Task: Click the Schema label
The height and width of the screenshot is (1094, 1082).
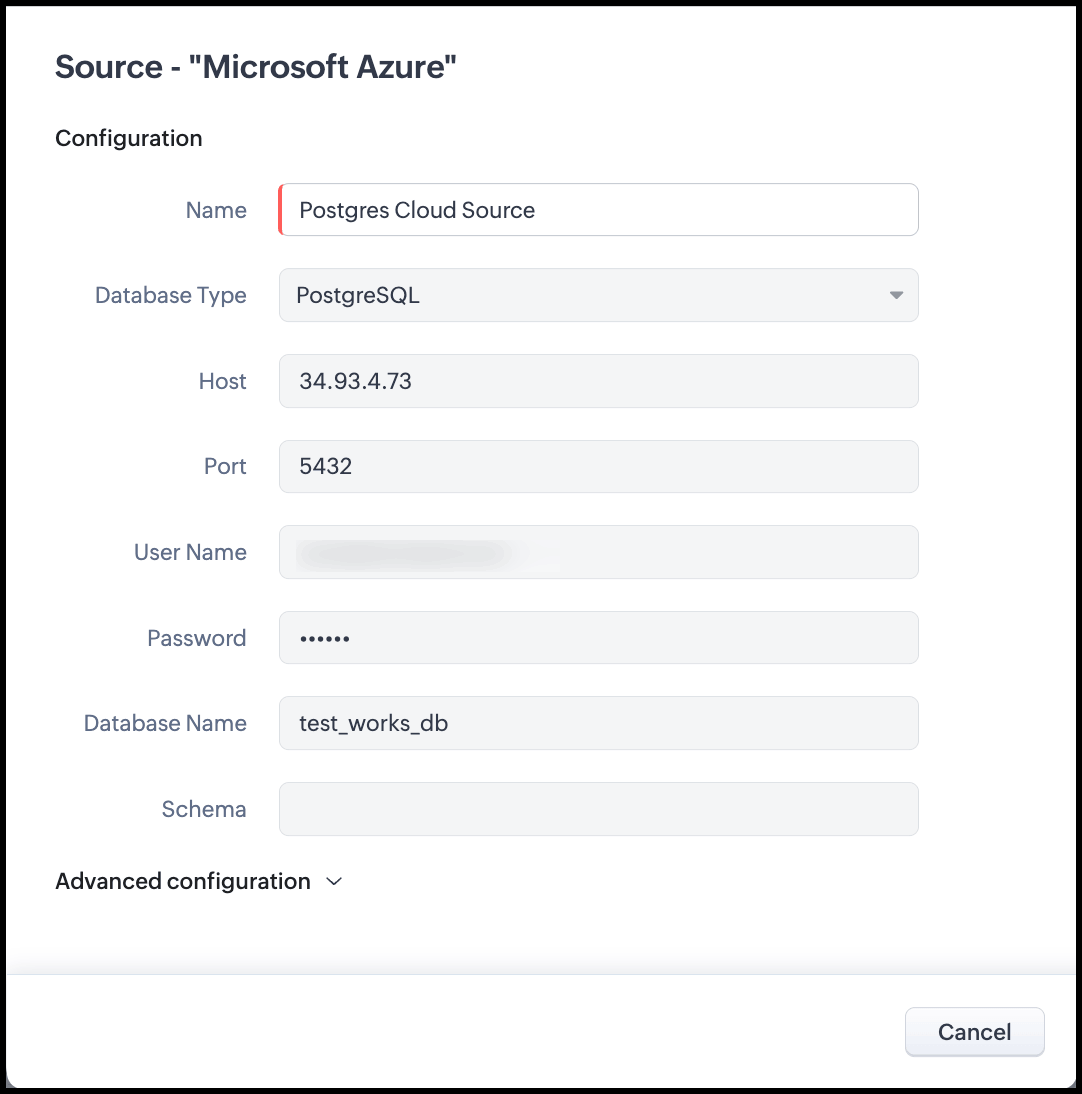Action: coord(204,809)
